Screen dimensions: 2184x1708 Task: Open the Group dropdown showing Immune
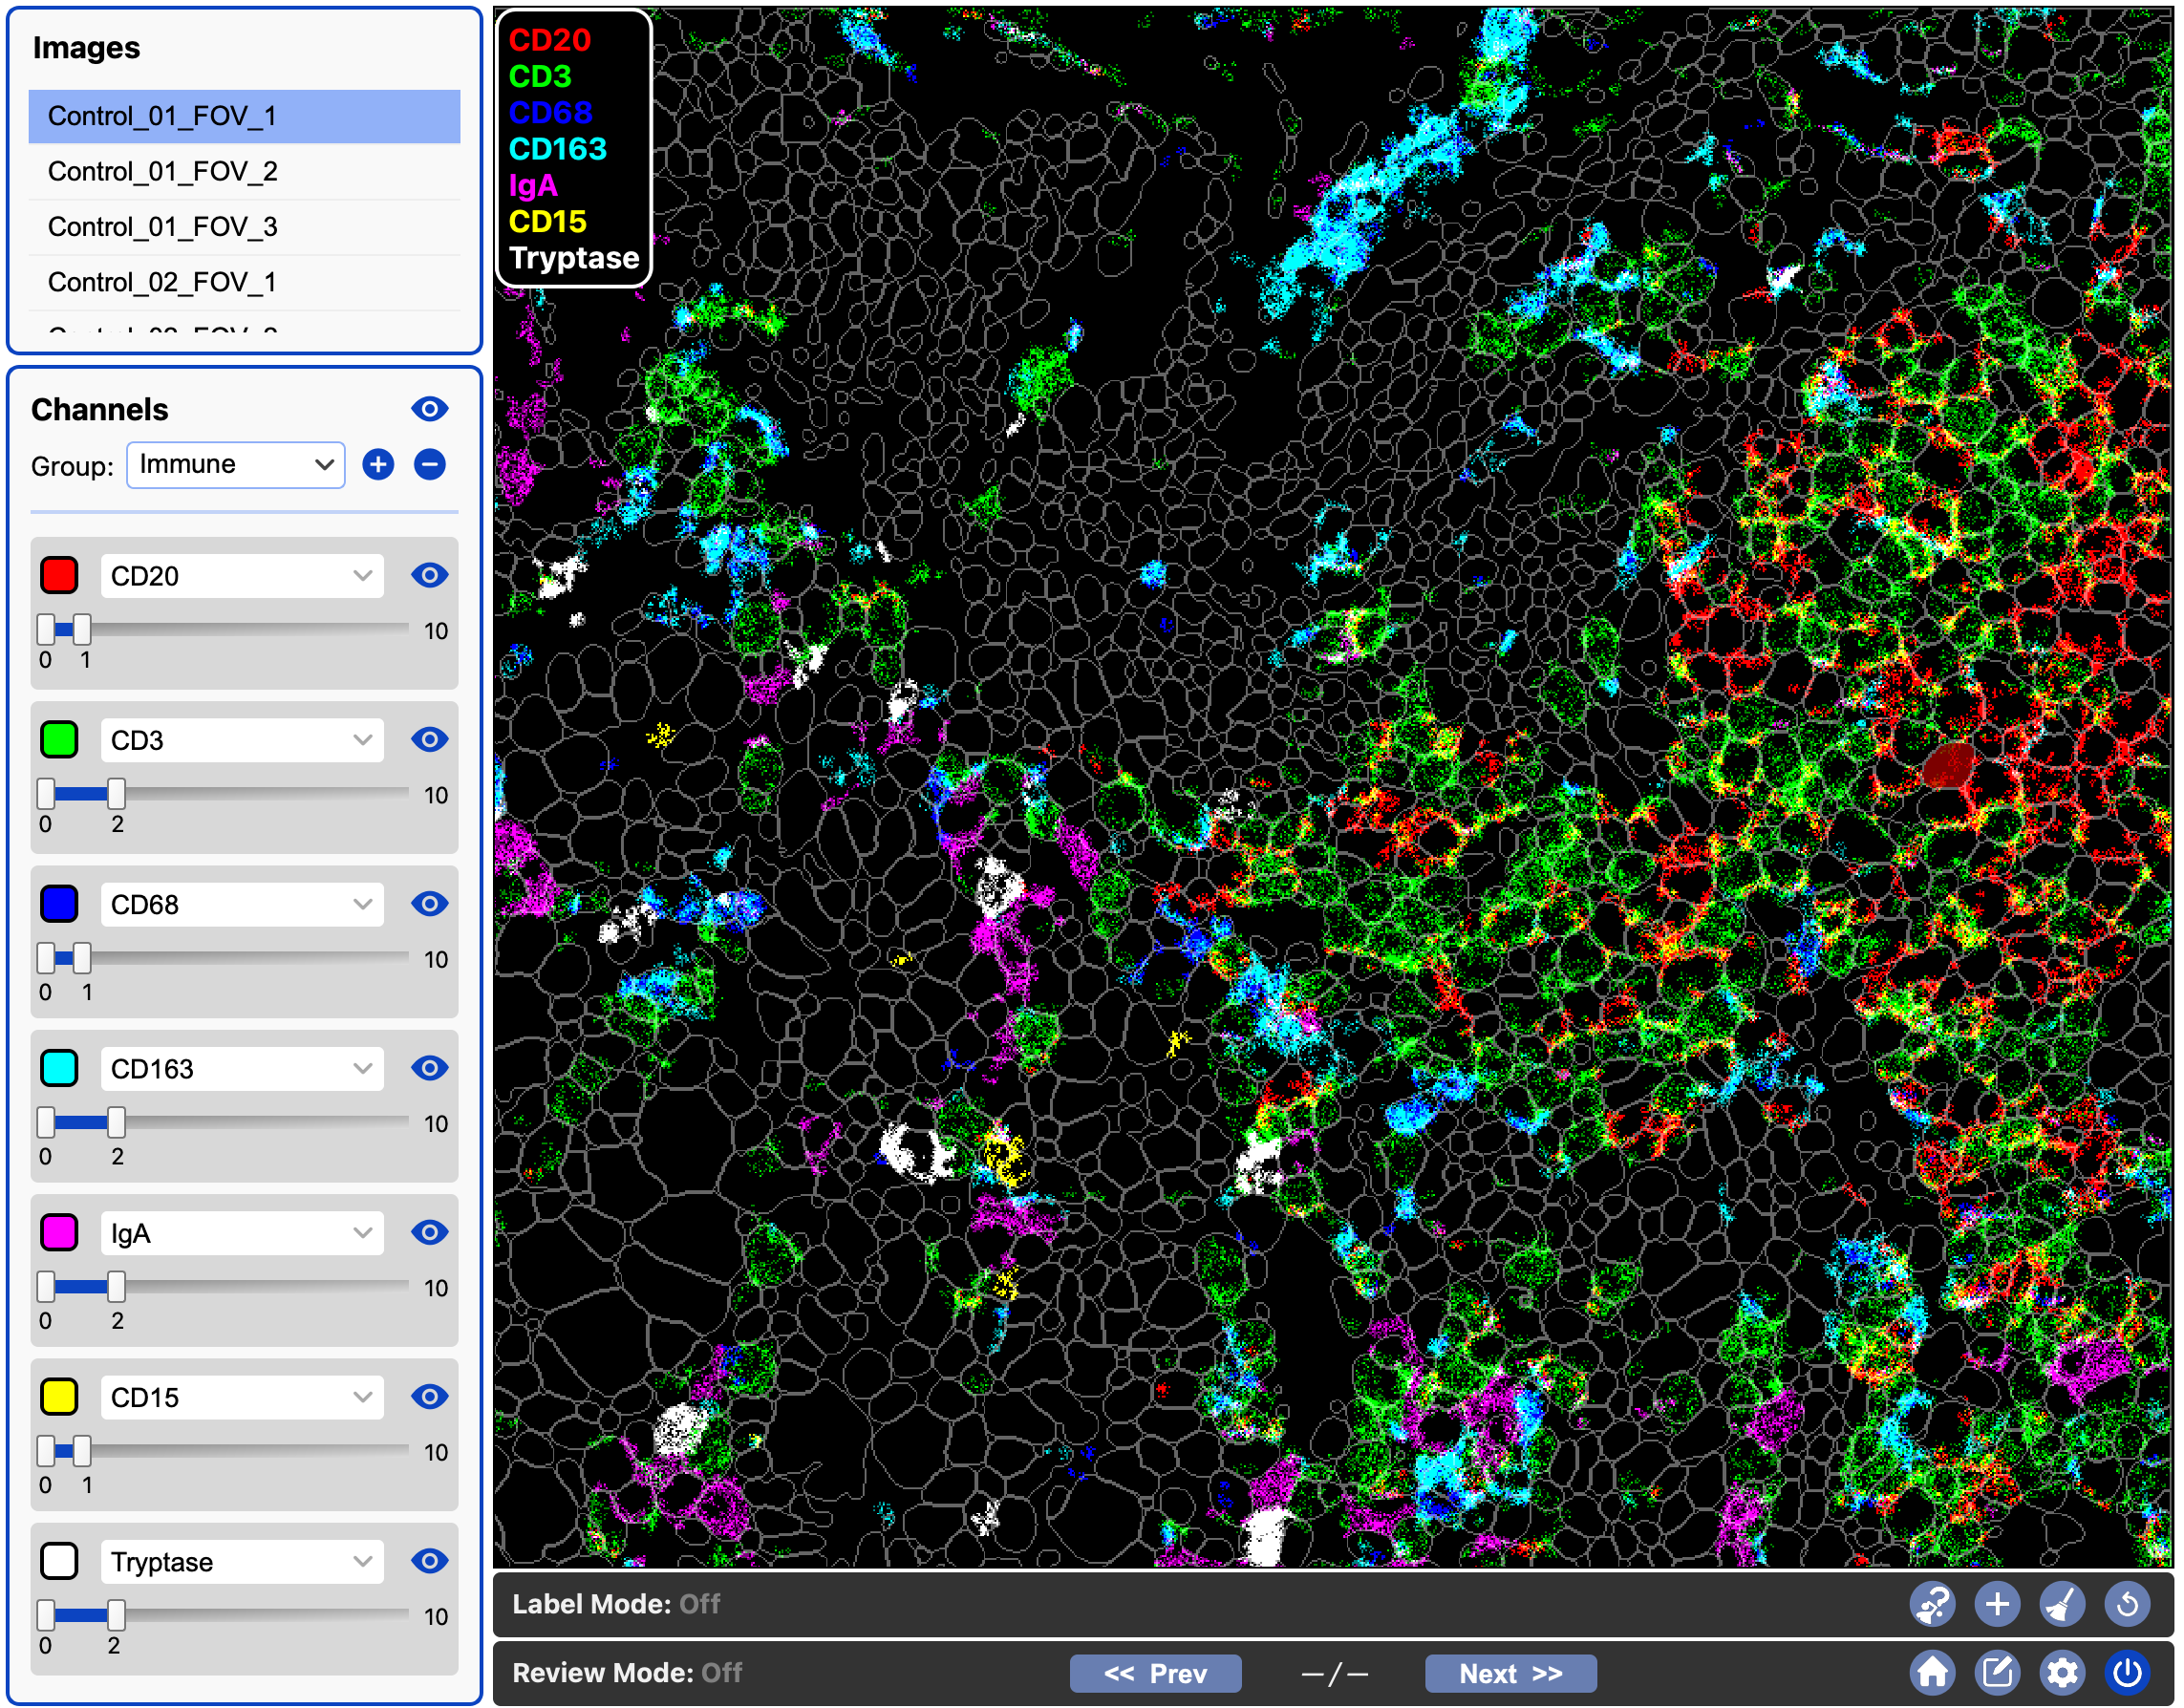(x=236, y=464)
